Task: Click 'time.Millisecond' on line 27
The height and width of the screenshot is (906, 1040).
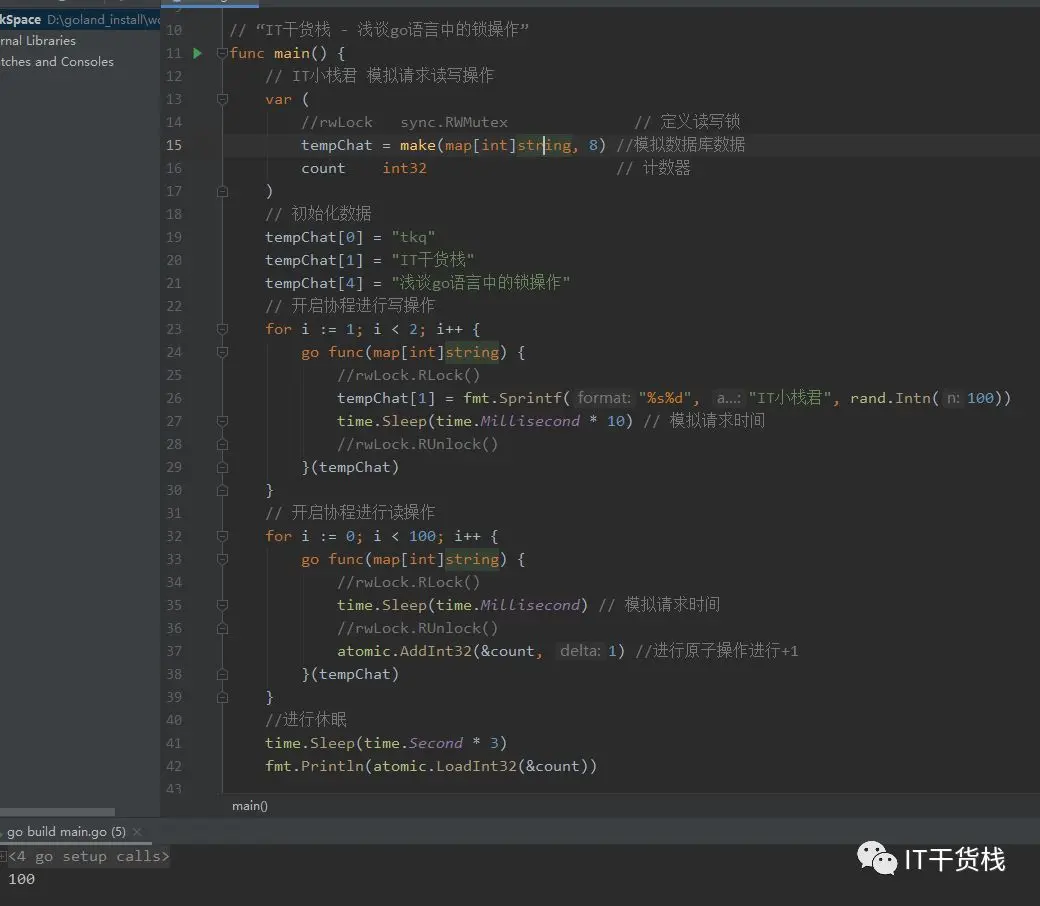Action: point(507,421)
